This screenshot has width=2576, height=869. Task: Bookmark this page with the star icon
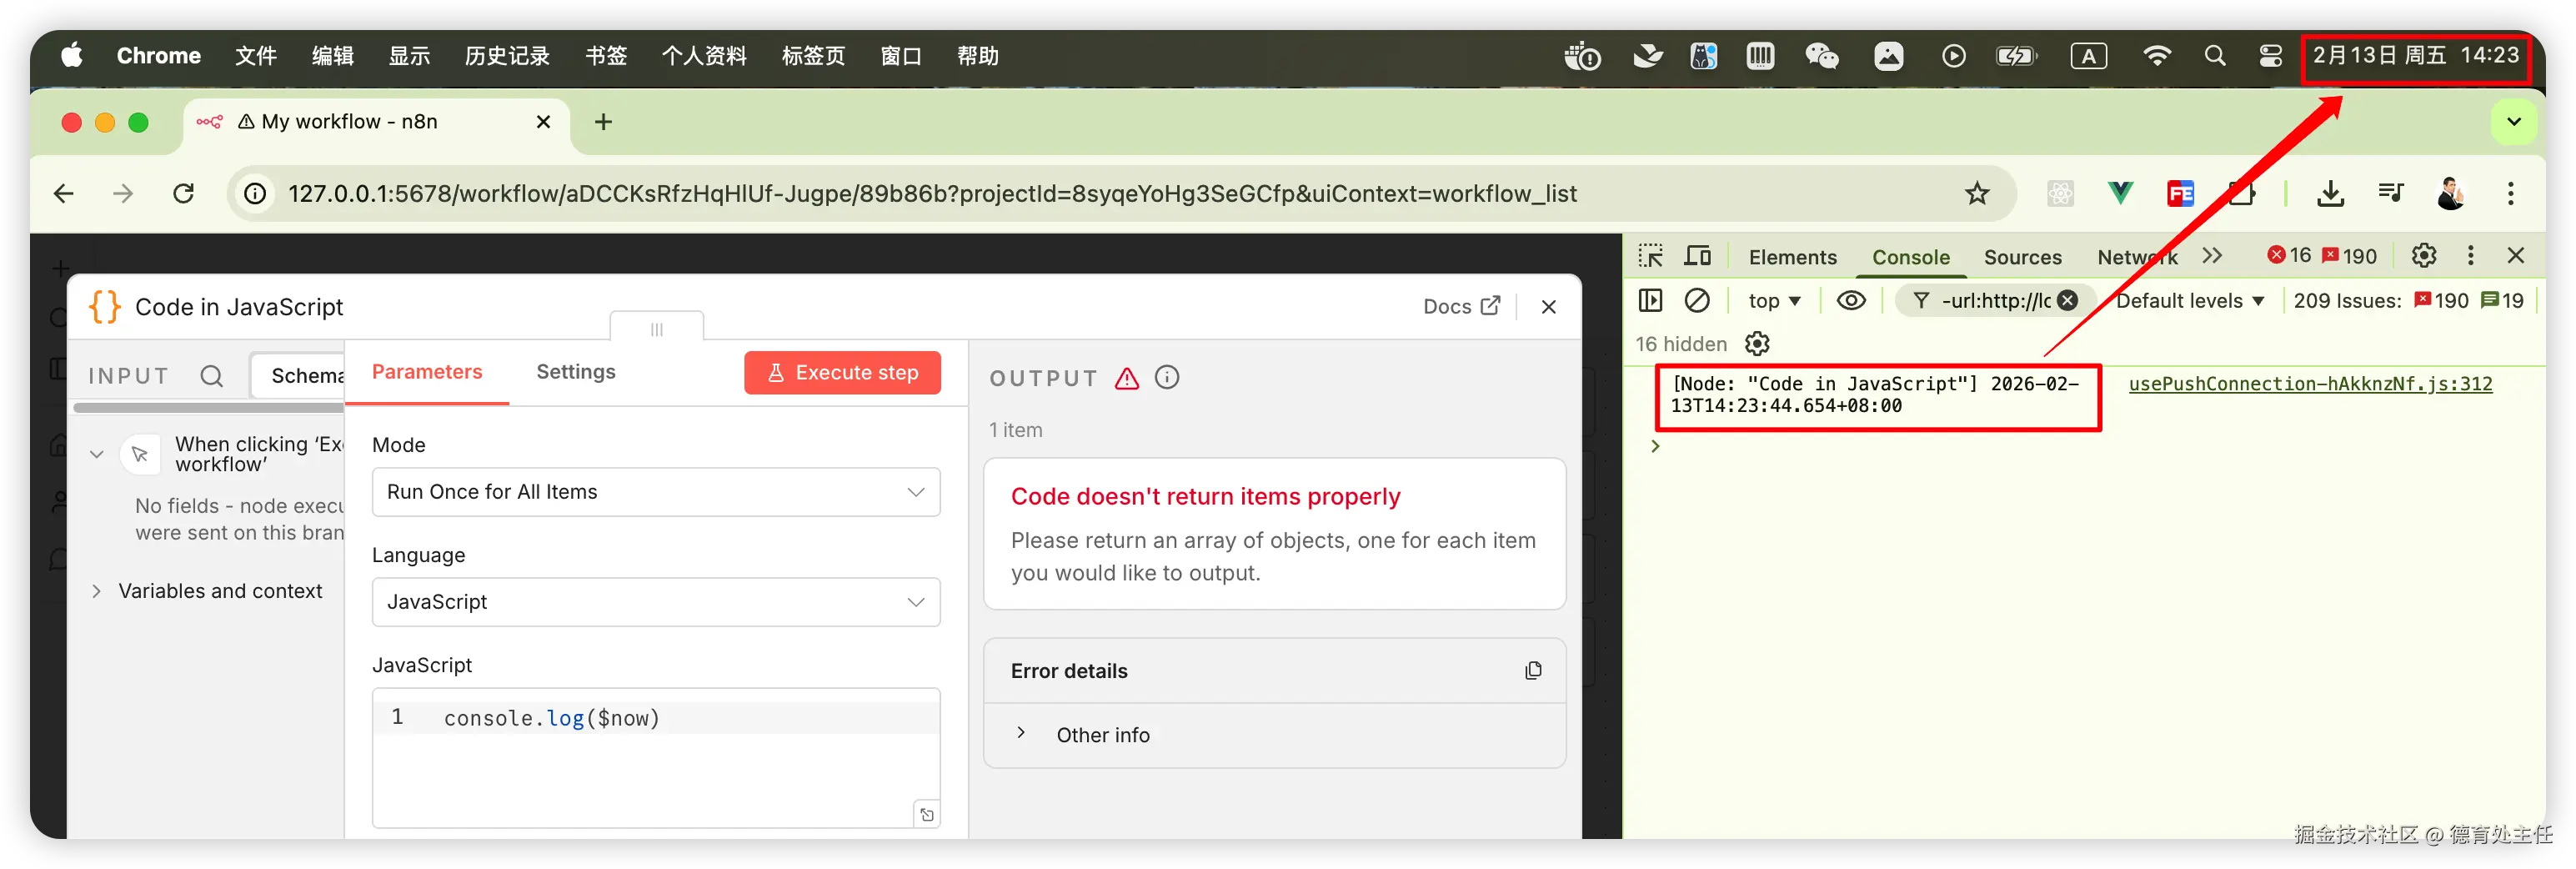pos(1977,194)
